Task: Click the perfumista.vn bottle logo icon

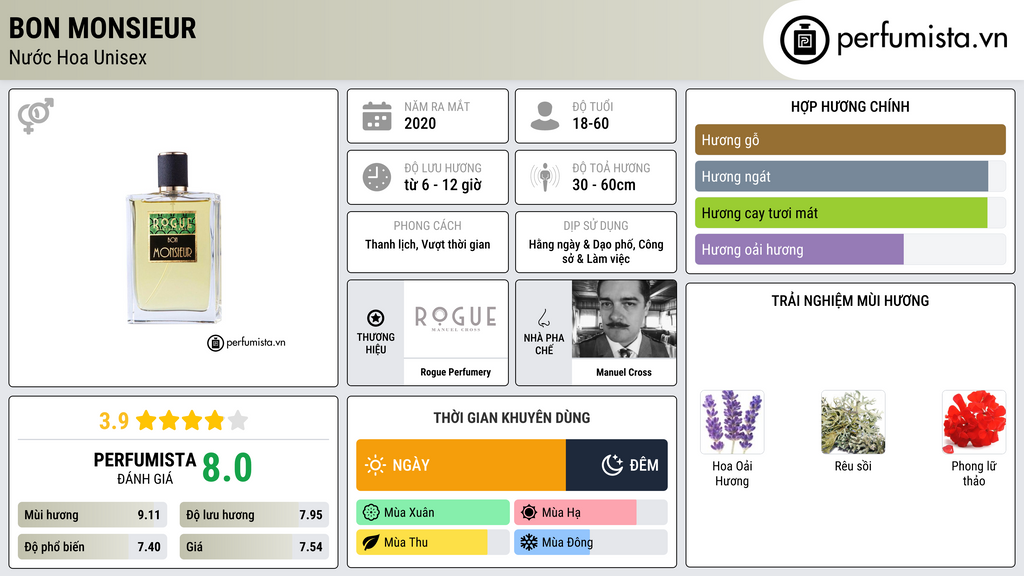Action: pyautogui.click(x=805, y=40)
